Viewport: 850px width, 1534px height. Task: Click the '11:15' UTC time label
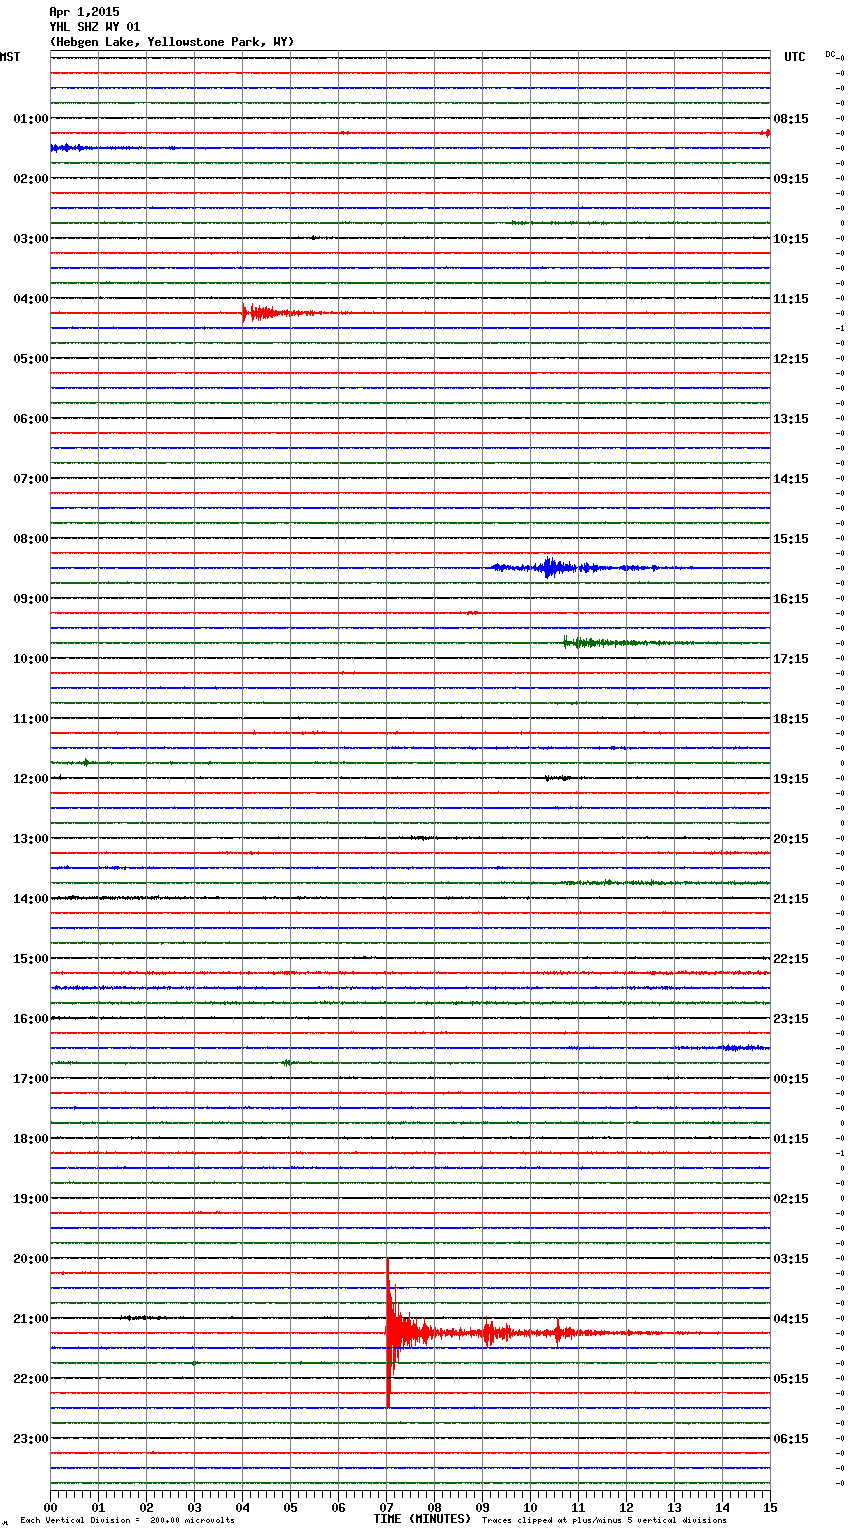[791, 299]
